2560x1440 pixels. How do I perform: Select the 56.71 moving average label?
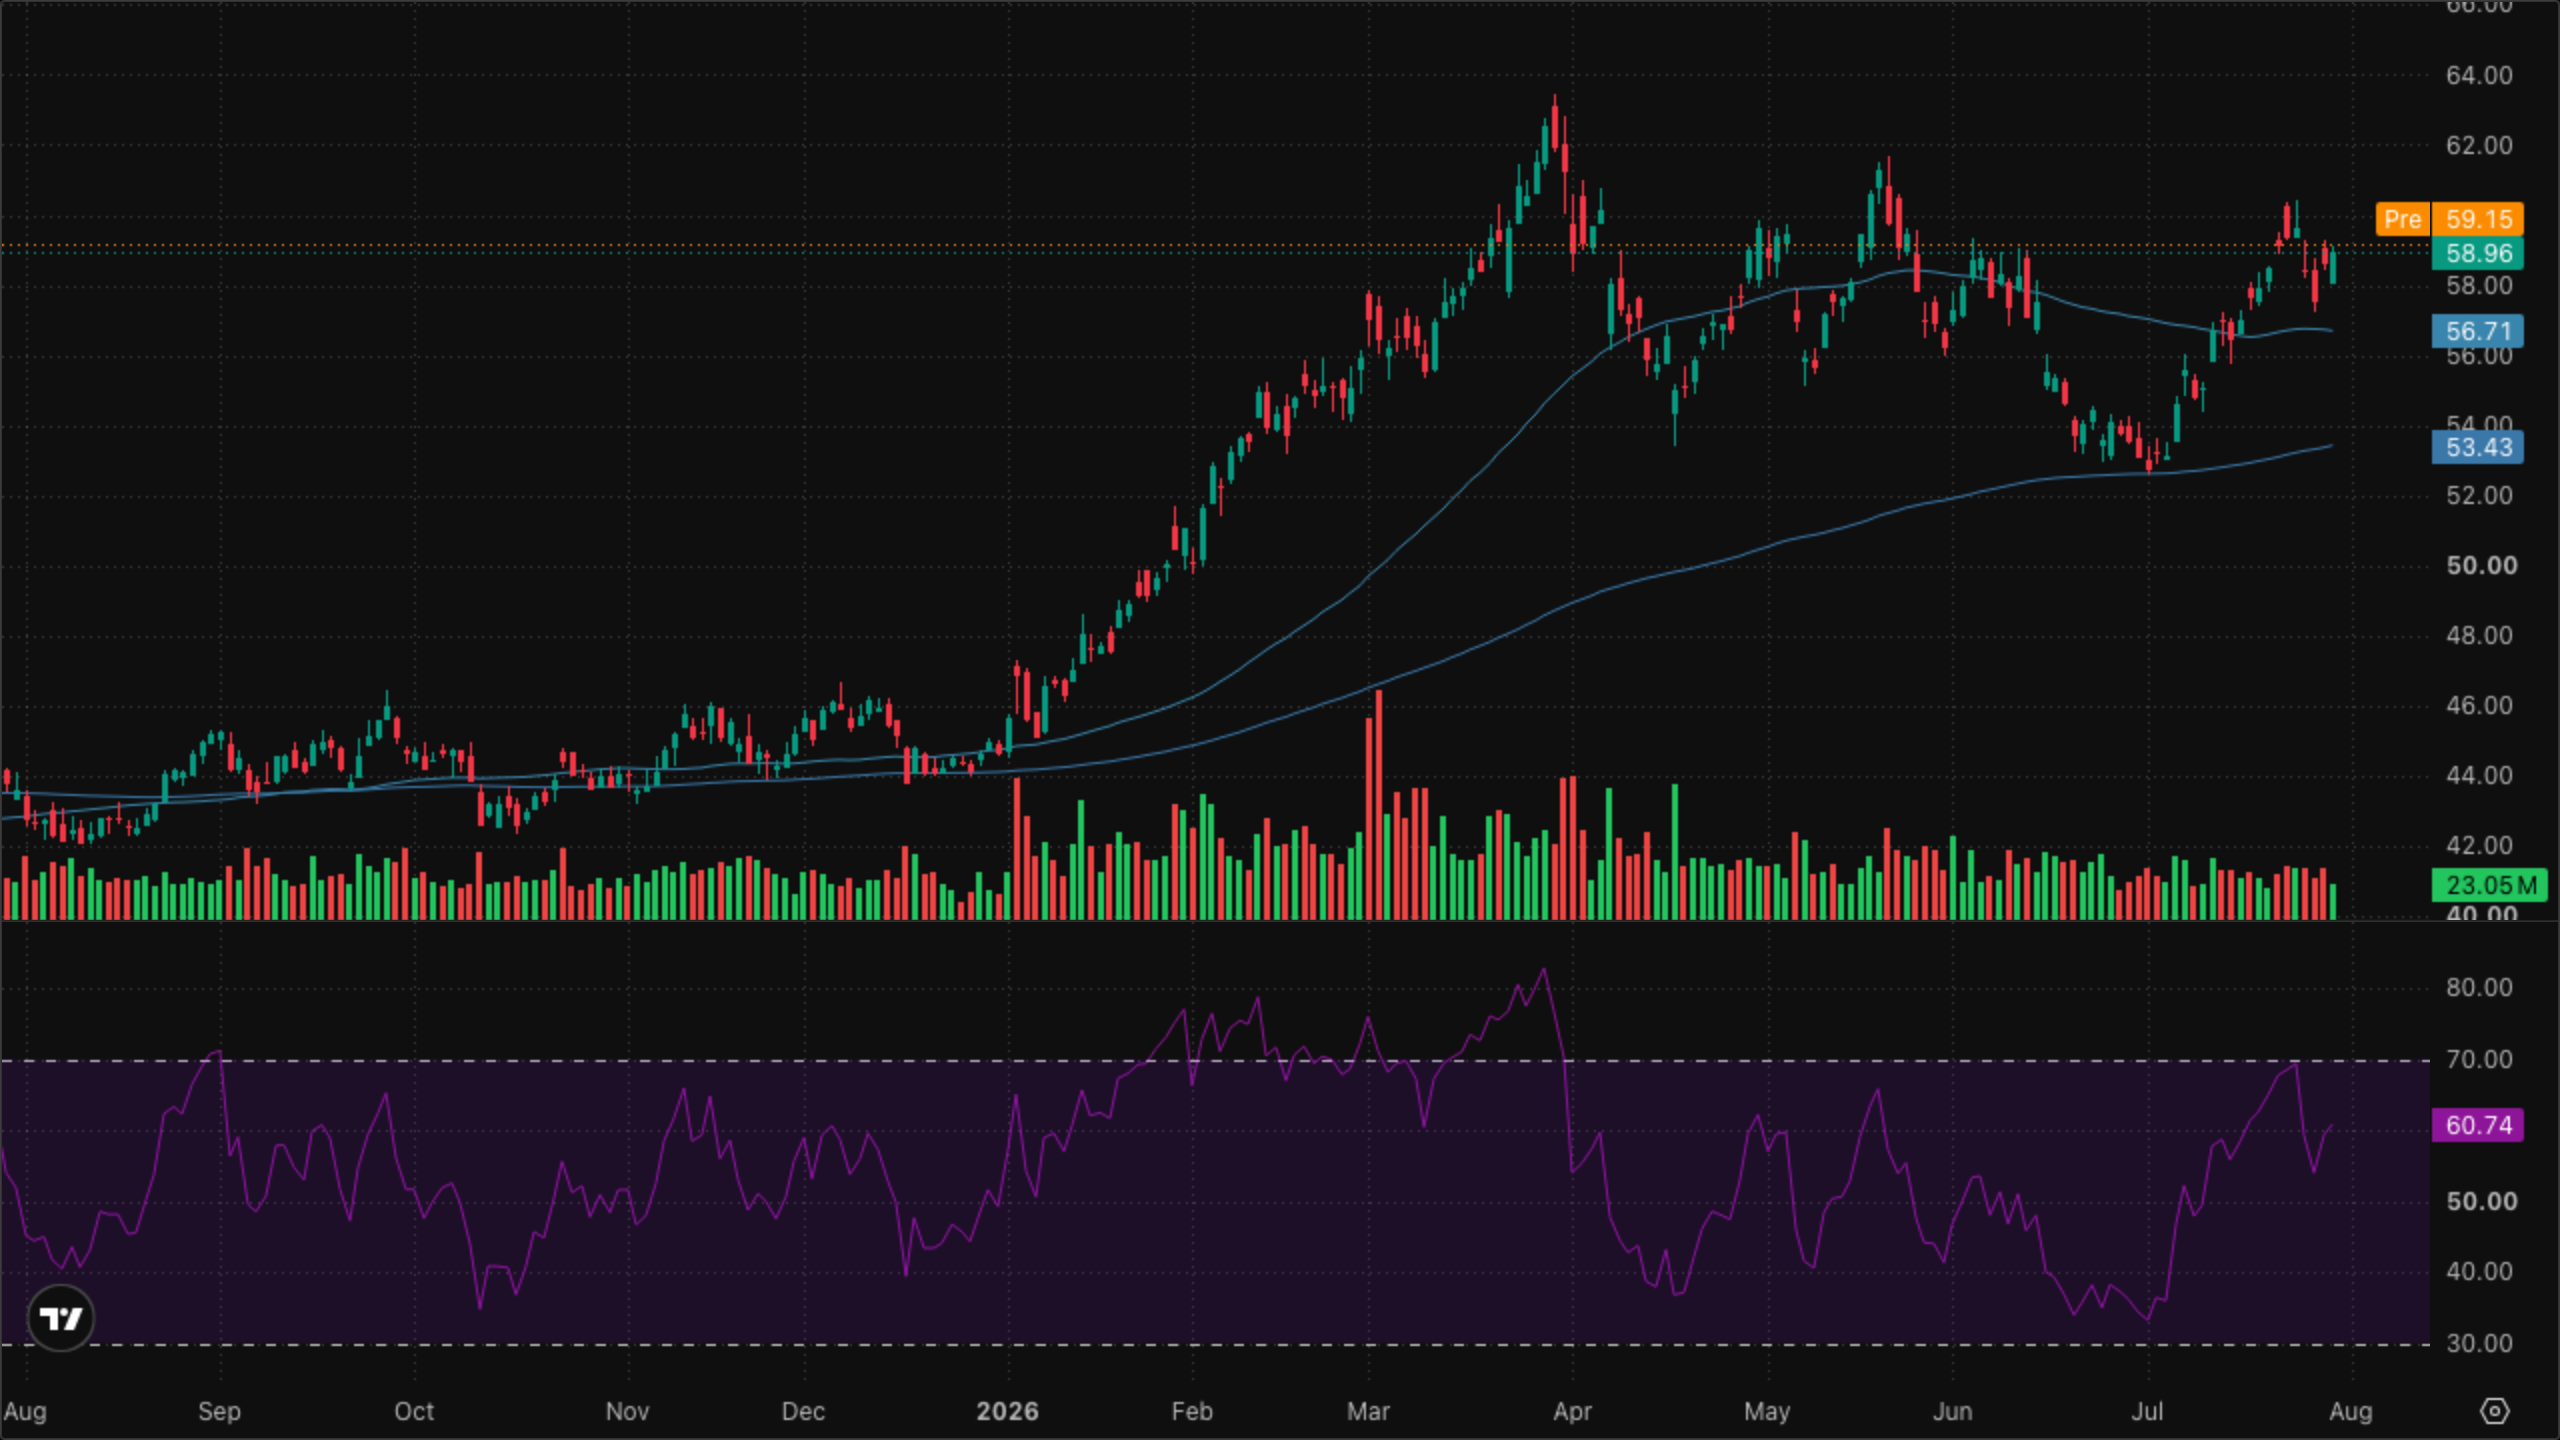coord(2478,331)
